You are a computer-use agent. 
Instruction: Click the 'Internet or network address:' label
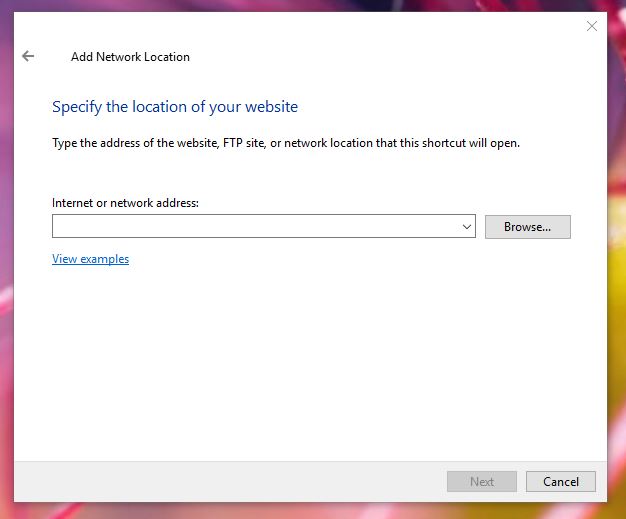point(126,203)
